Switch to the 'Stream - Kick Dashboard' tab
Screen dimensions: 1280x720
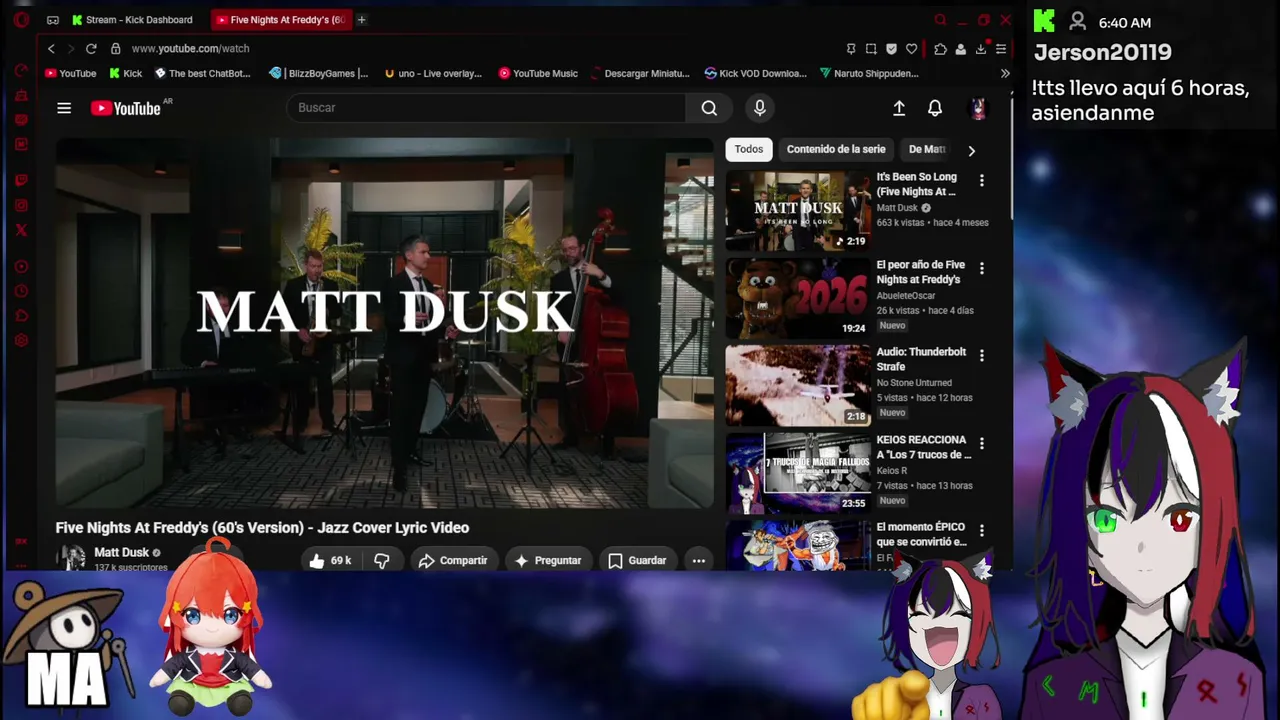[133, 20]
